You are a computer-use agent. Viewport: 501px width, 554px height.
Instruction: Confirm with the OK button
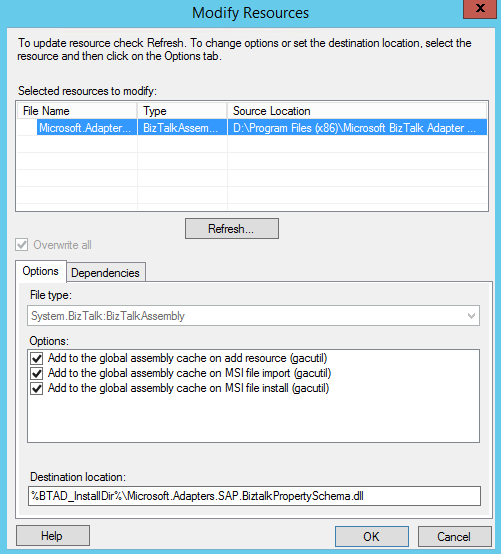pos(372,537)
